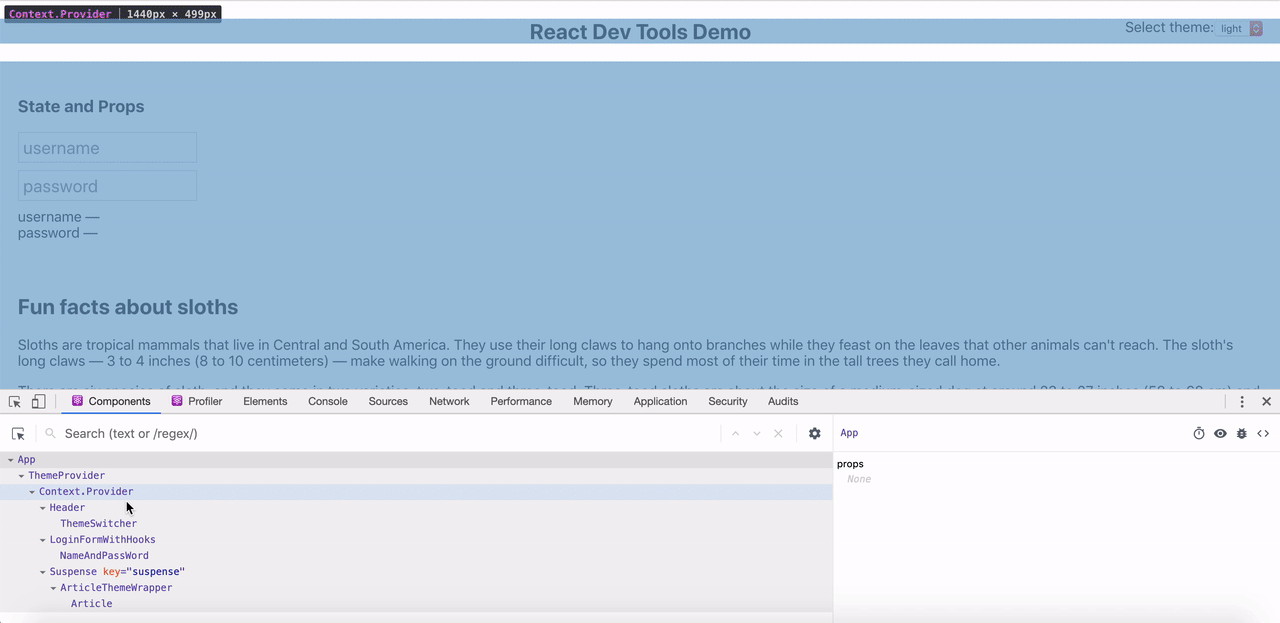Click the App name in inspector header
This screenshot has width=1280, height=623.
(x=849, y=433)
